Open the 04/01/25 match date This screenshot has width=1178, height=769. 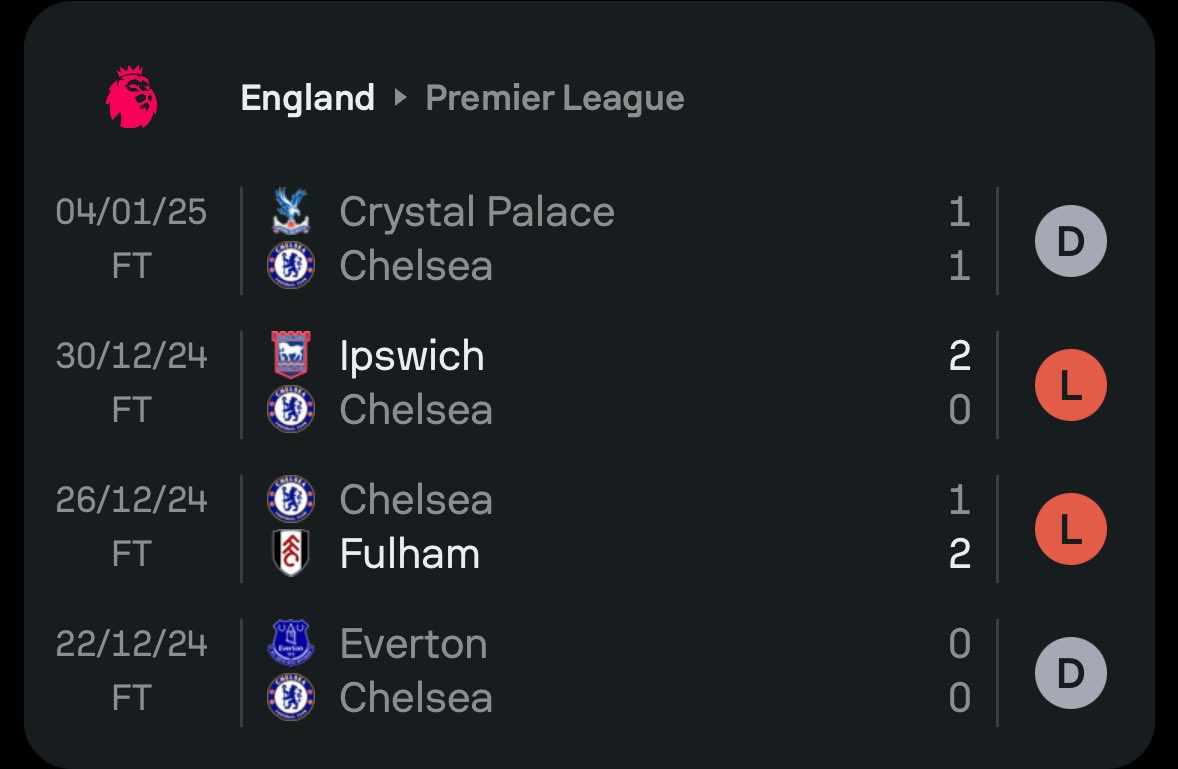click(x=131, y=212)
